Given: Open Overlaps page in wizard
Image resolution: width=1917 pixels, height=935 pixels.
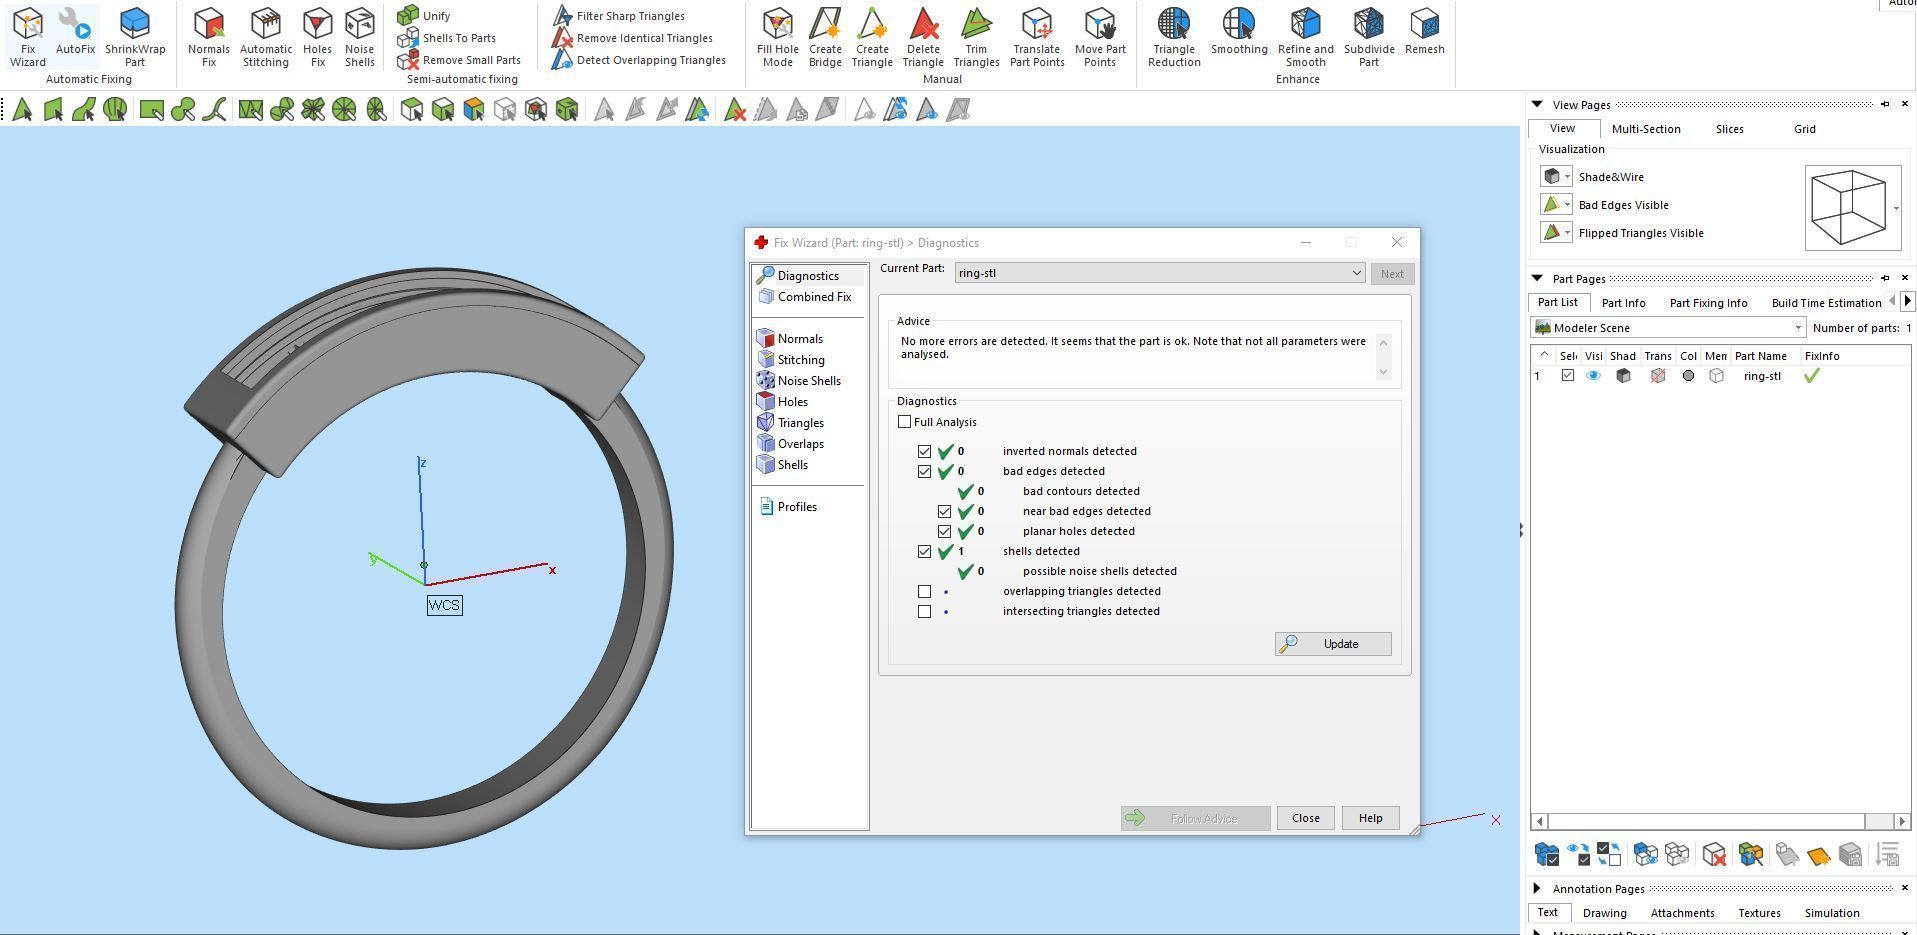Looking at the screenshot, I should tap(791, 444).
